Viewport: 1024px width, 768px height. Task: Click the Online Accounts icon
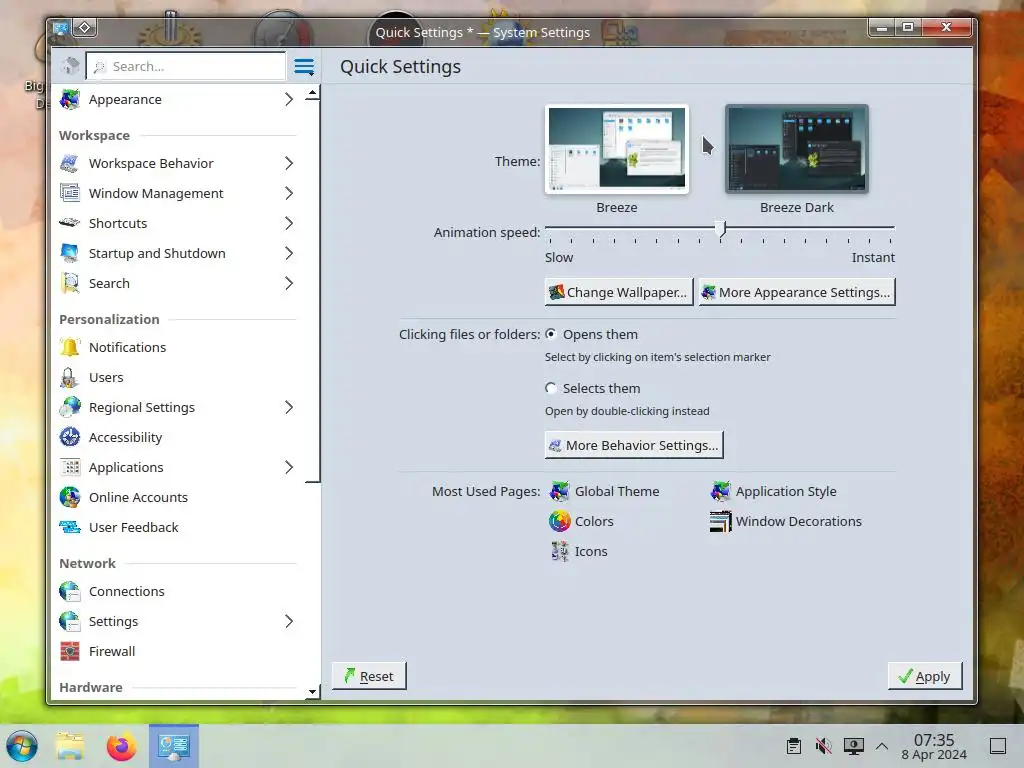coord(70,498)
